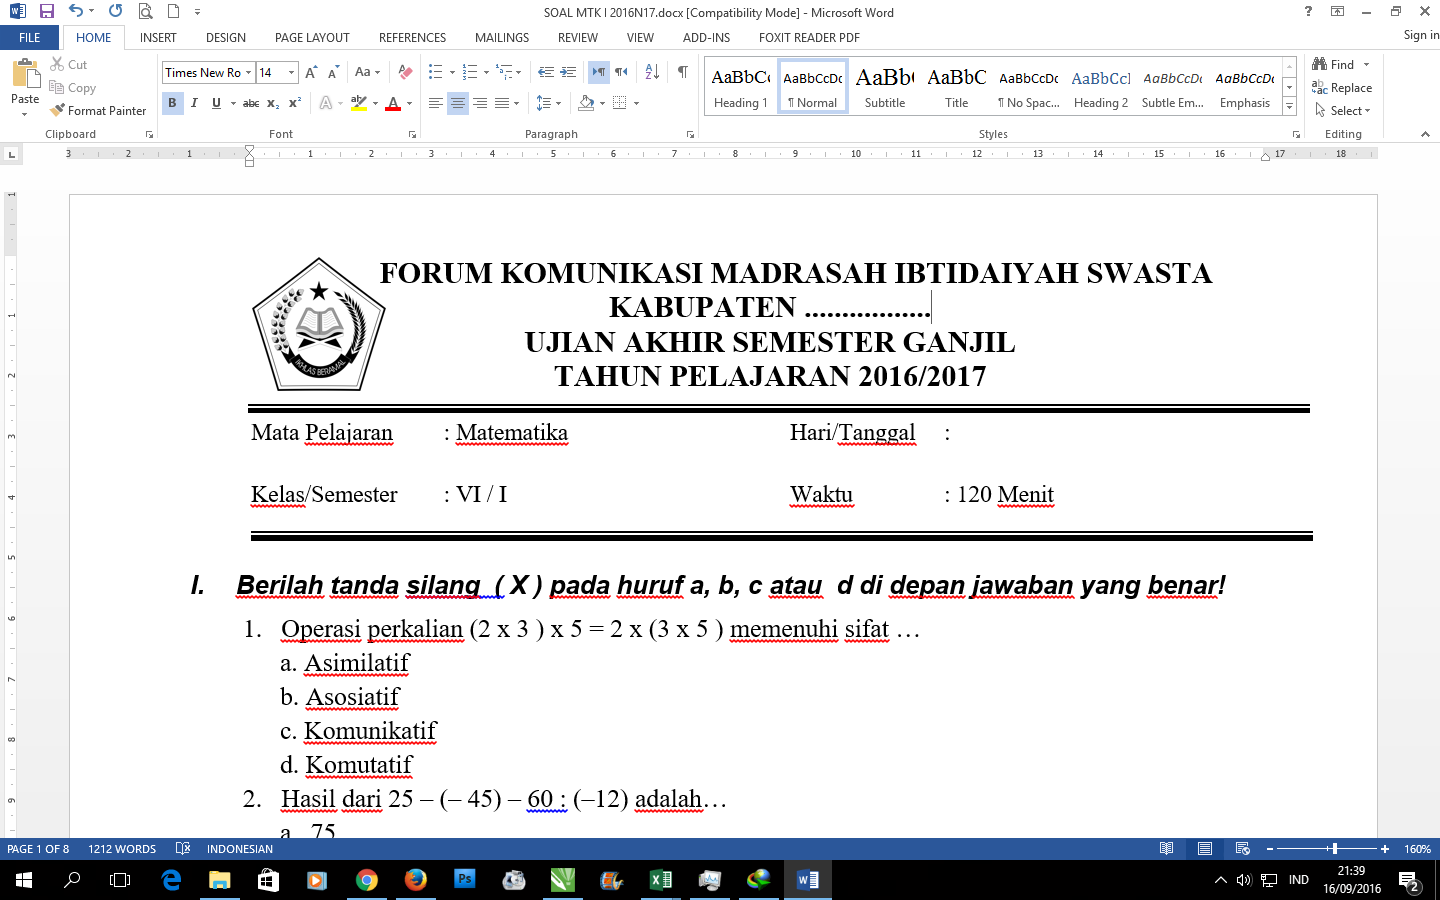Open Replace from the Editing group

click(1345, 88)
